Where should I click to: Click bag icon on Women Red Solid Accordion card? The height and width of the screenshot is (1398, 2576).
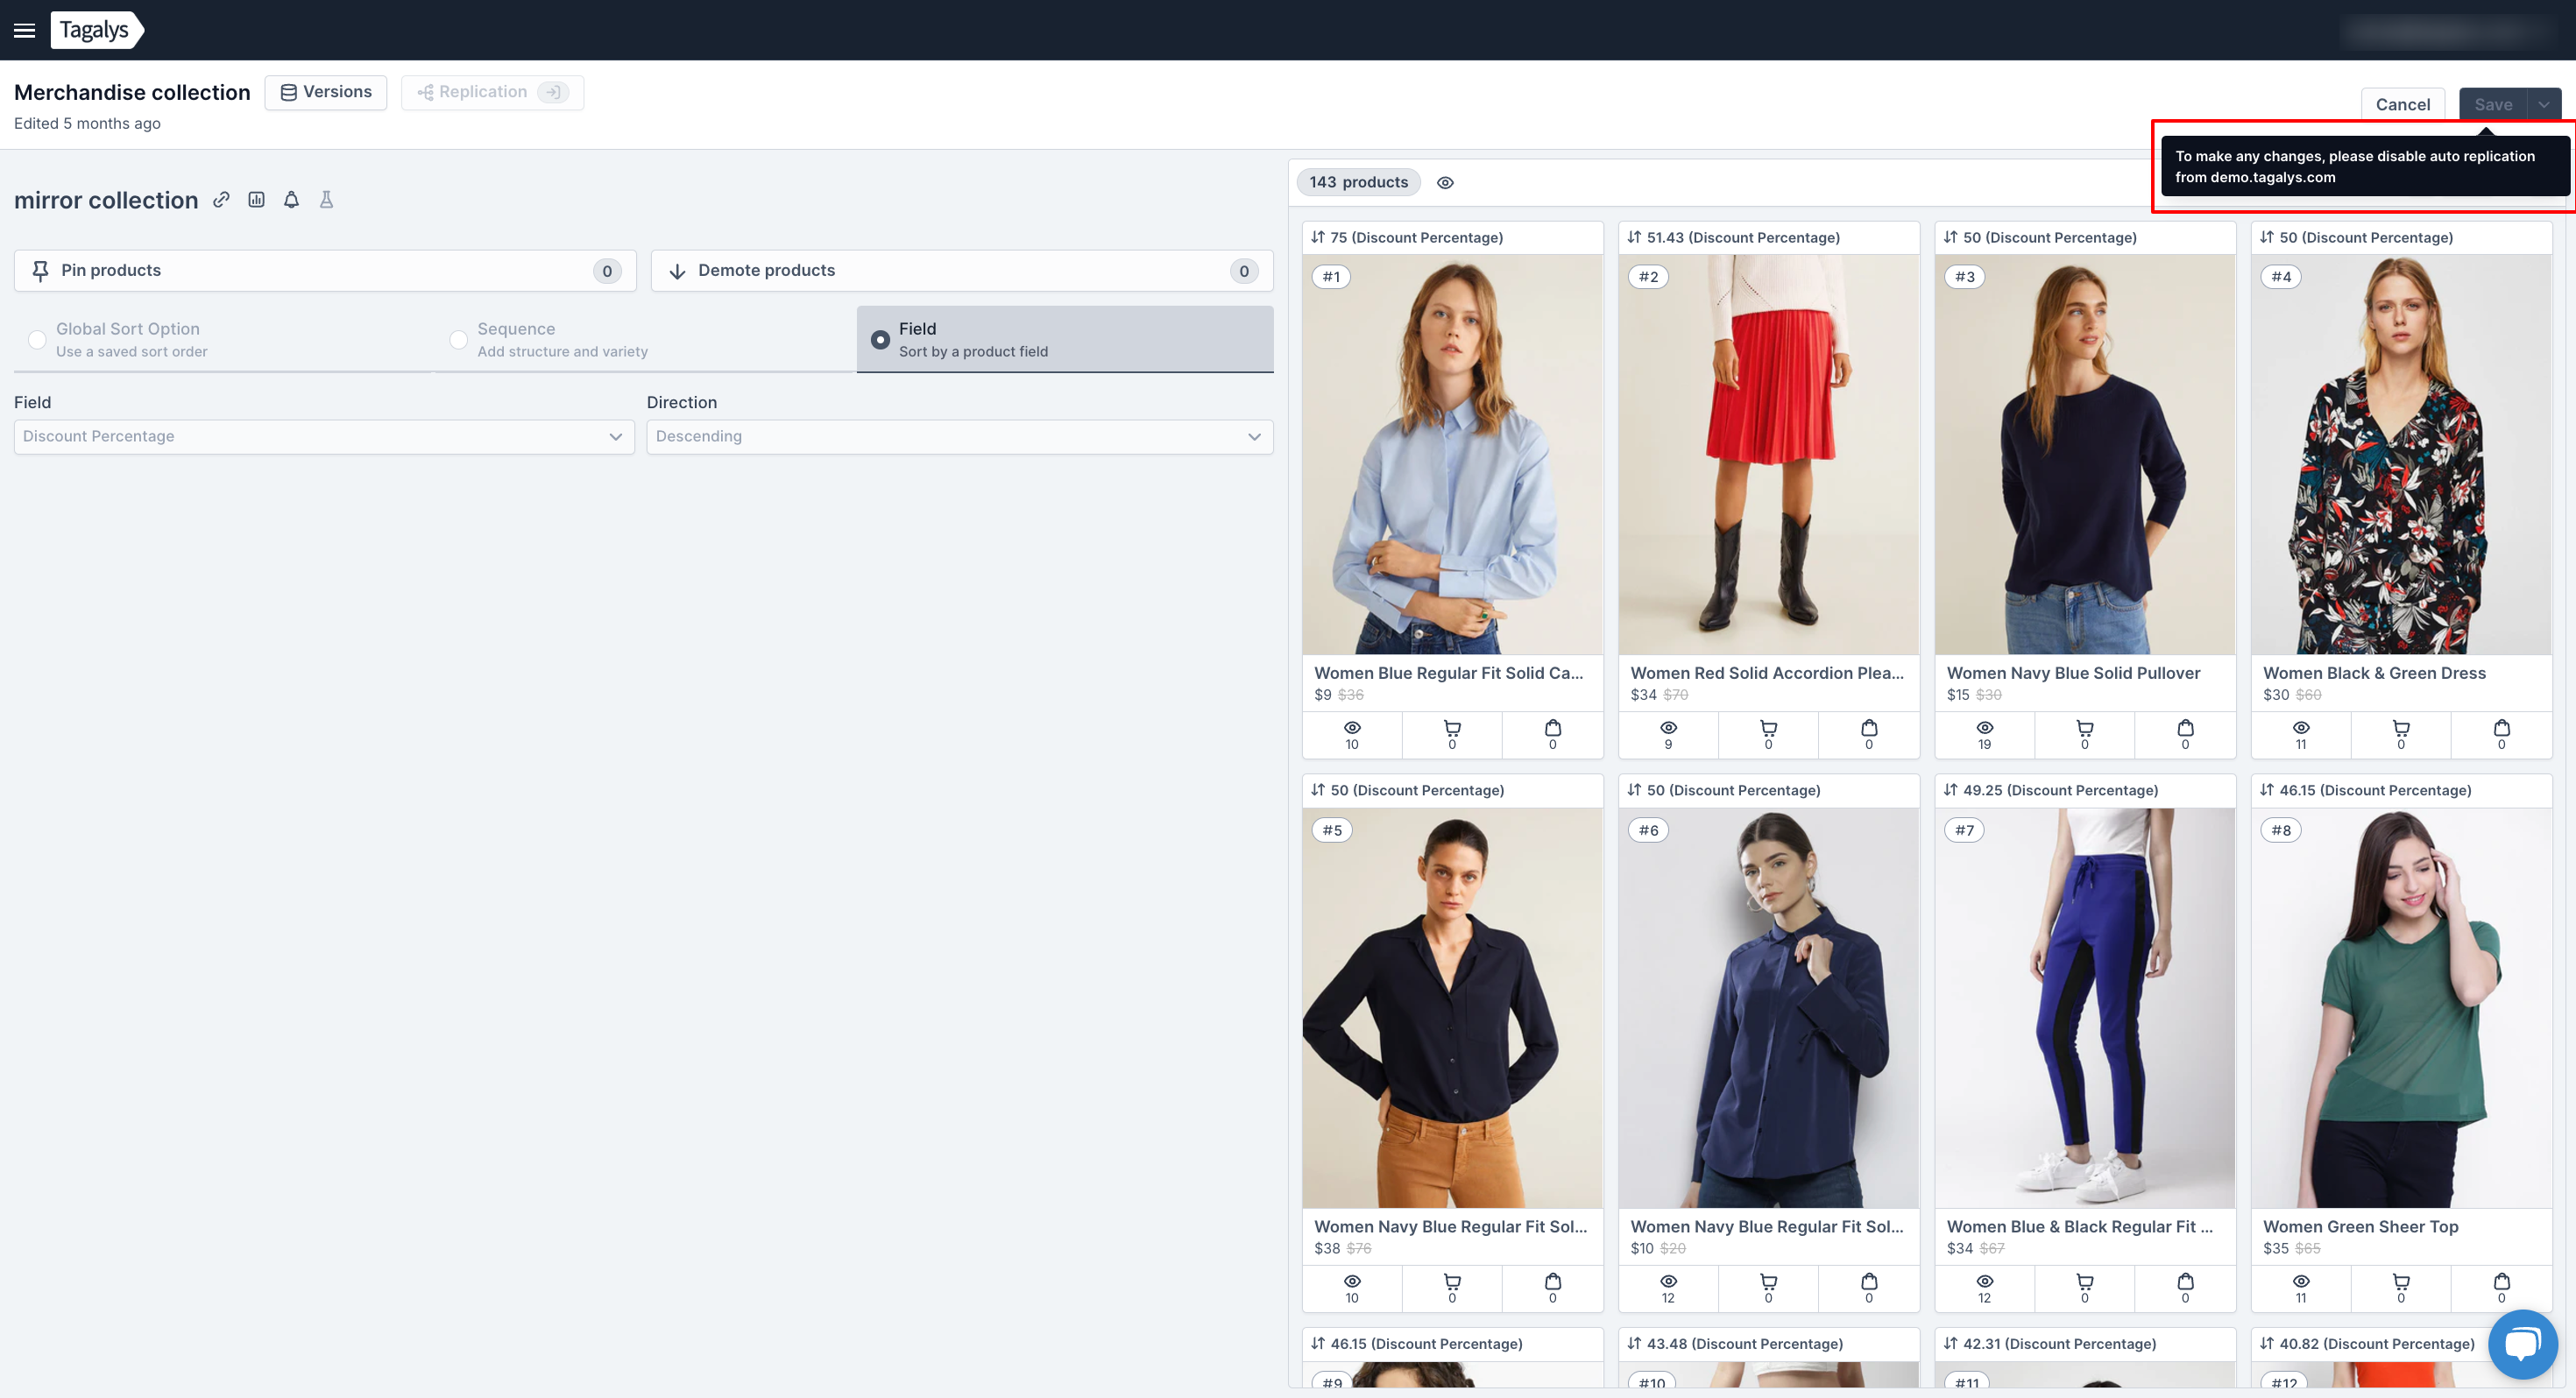tap(1869, 728)
